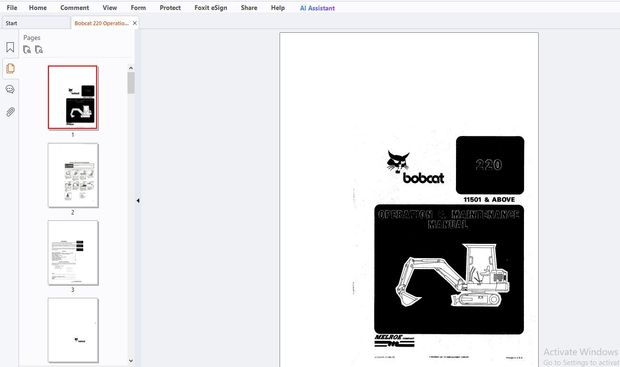Select the fourth page thumbnail

73,330
